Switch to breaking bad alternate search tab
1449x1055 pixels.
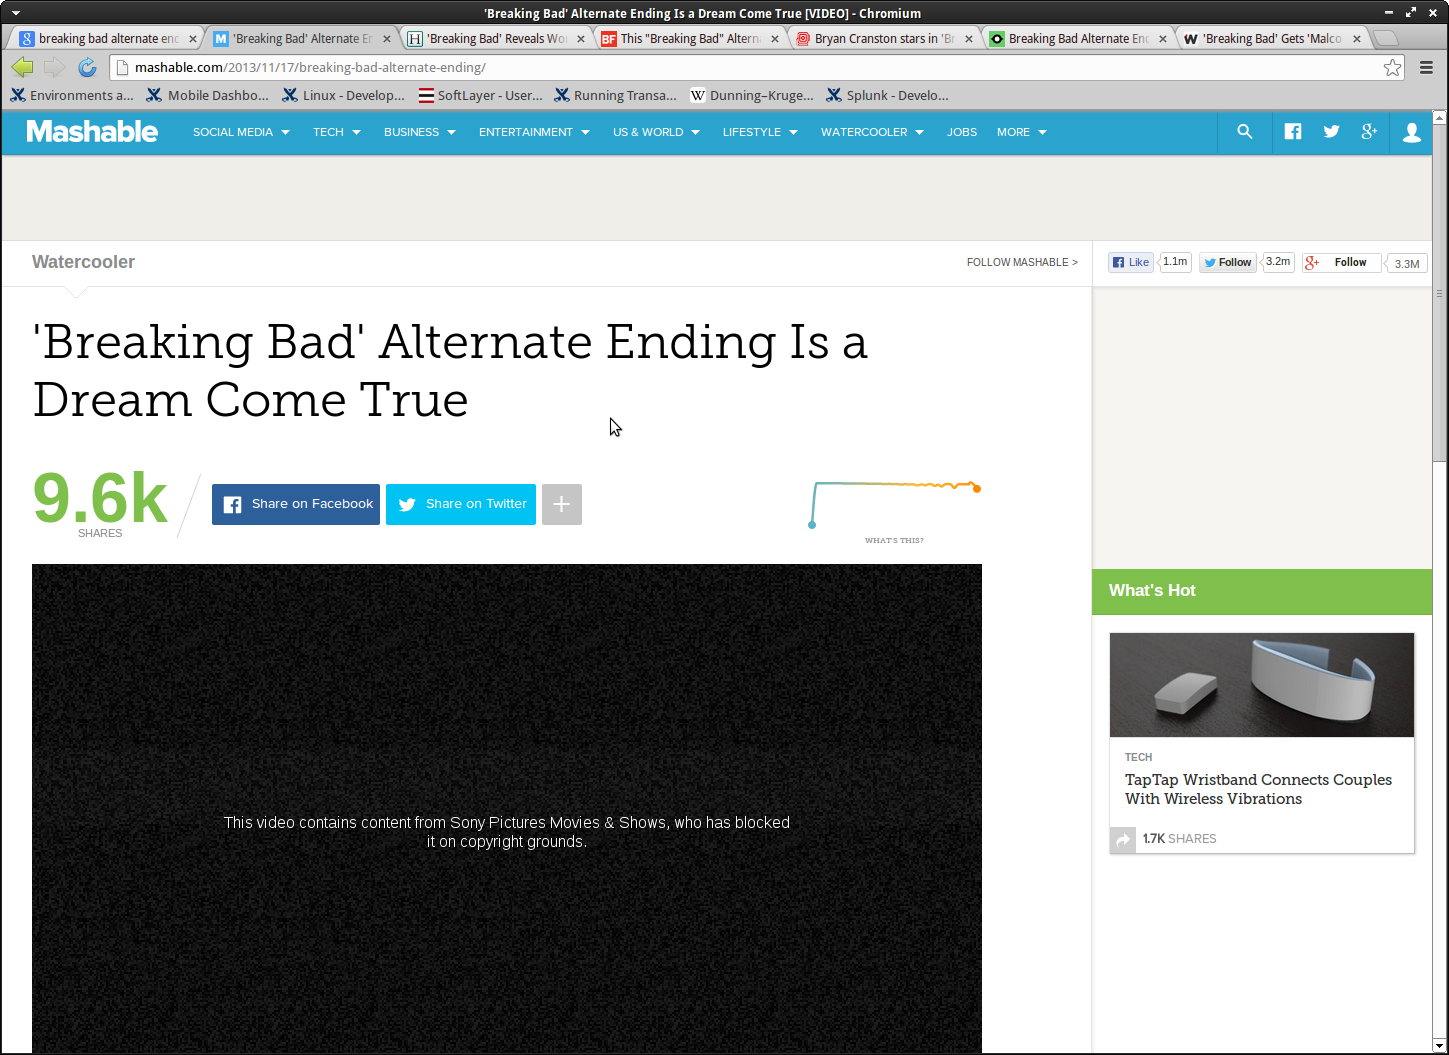click(108, 39)
